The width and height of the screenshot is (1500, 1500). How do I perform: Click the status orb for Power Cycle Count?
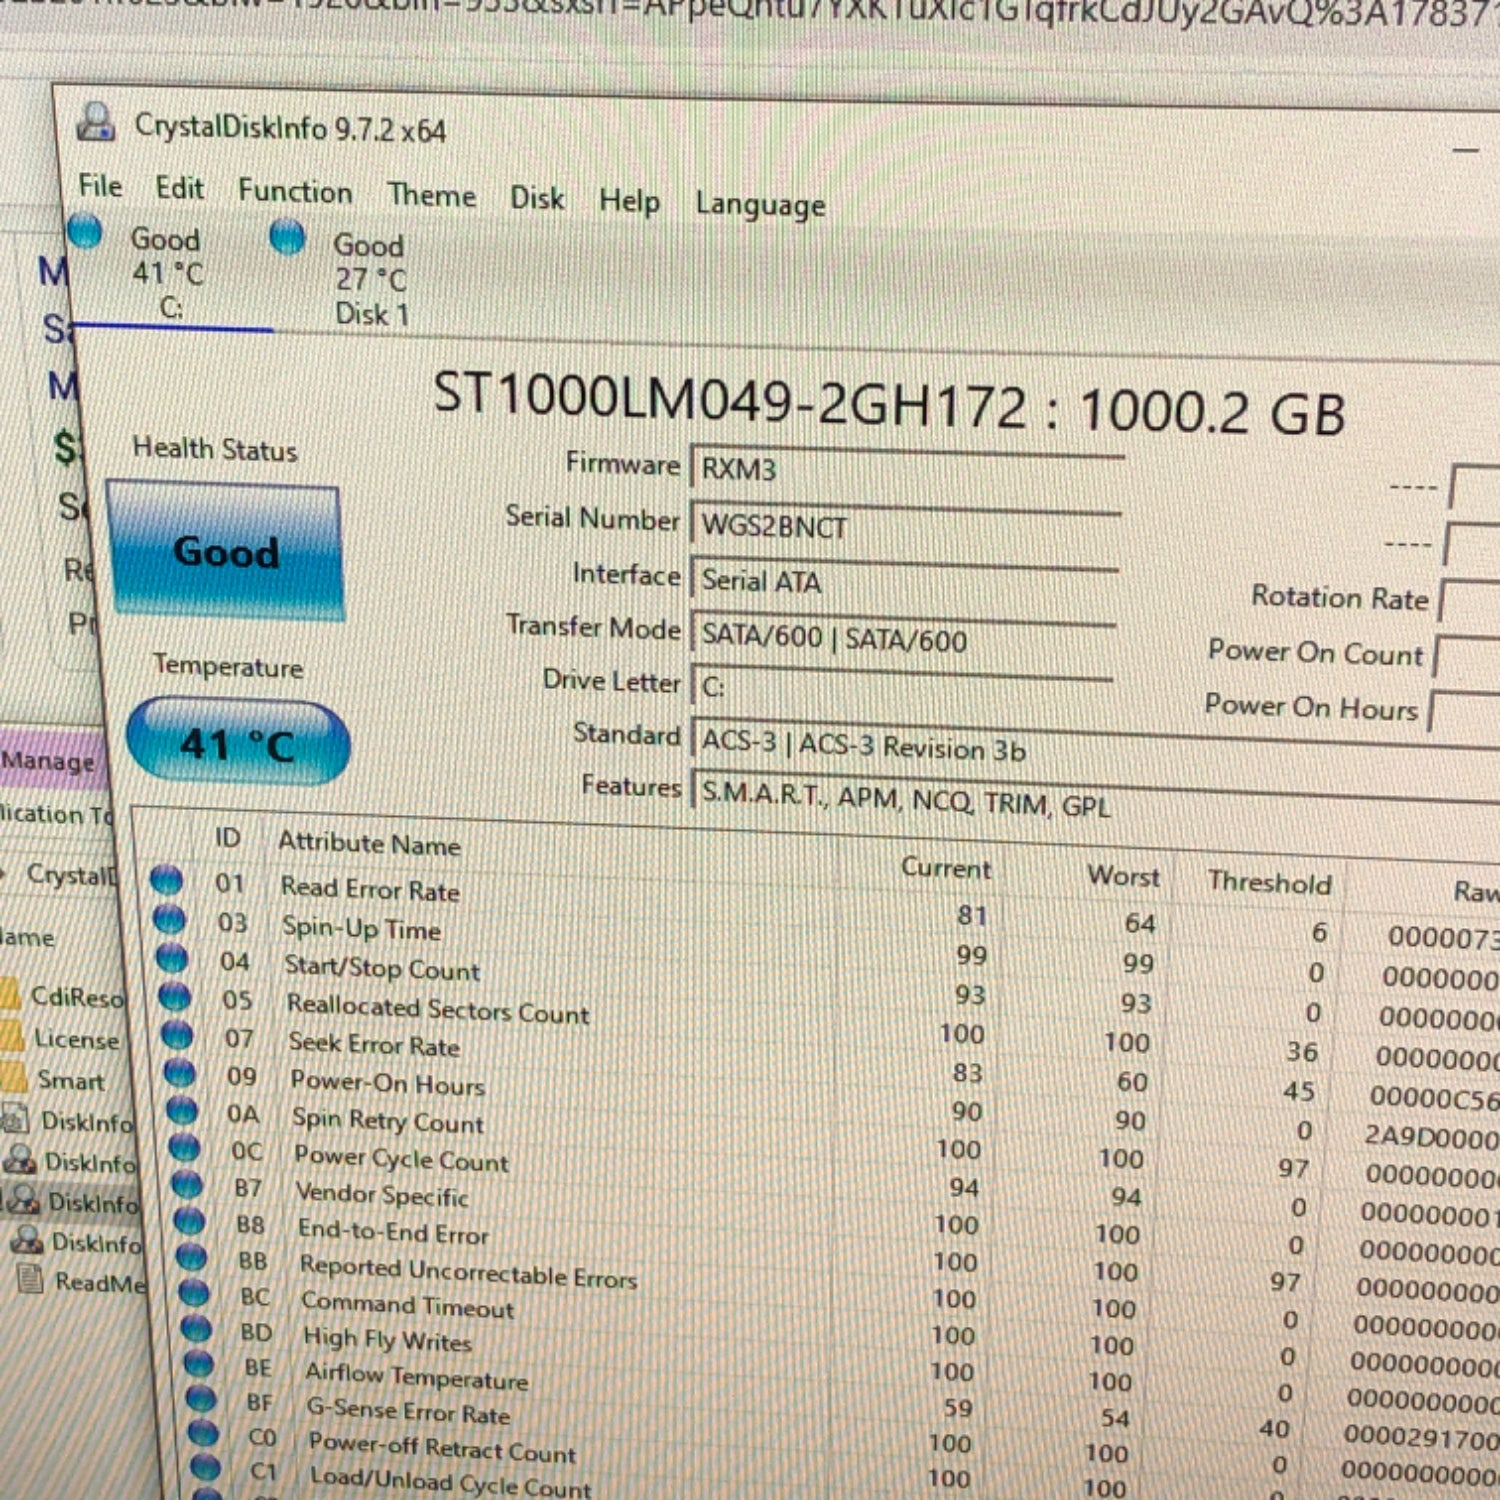[x=185, y=1147]
